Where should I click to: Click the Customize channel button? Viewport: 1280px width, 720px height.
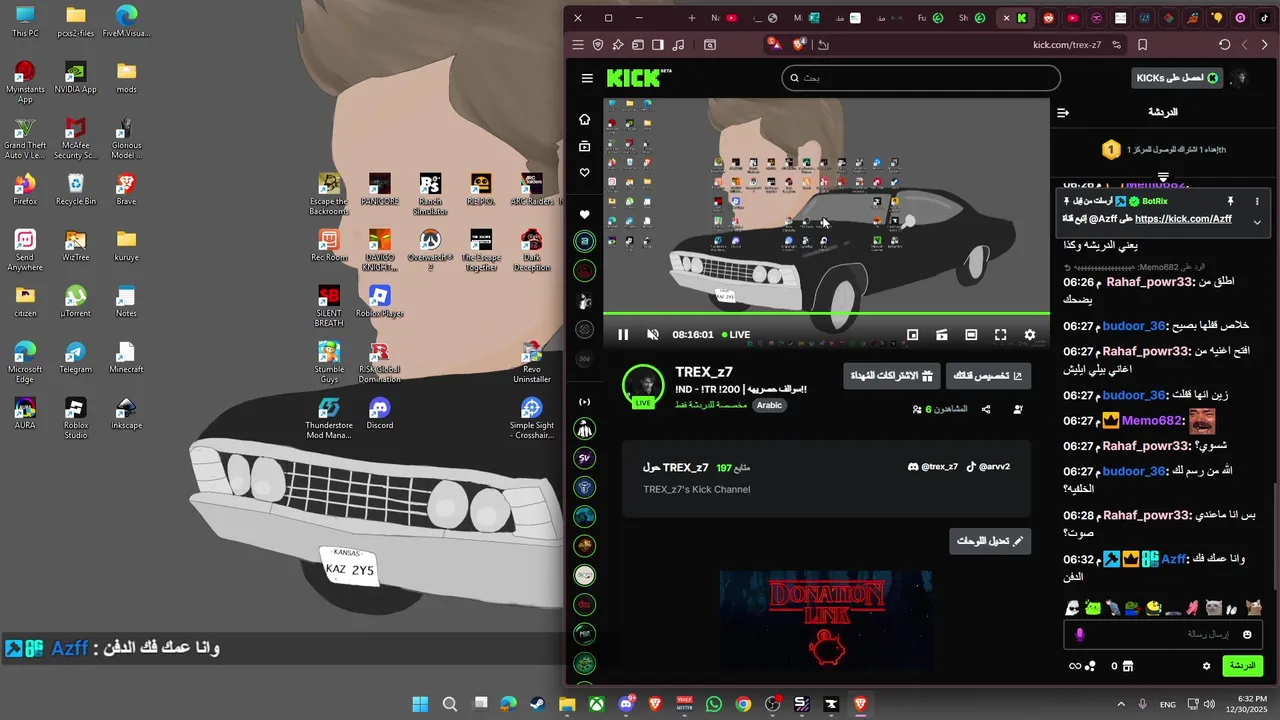pyautogui.click(x=988, y=376)
